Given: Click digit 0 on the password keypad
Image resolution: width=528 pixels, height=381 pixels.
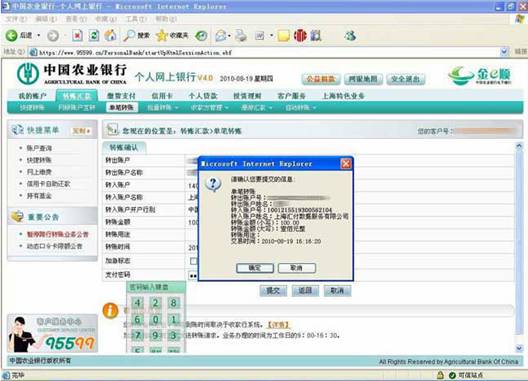Looking at the screenshot, I should (155, 319).
